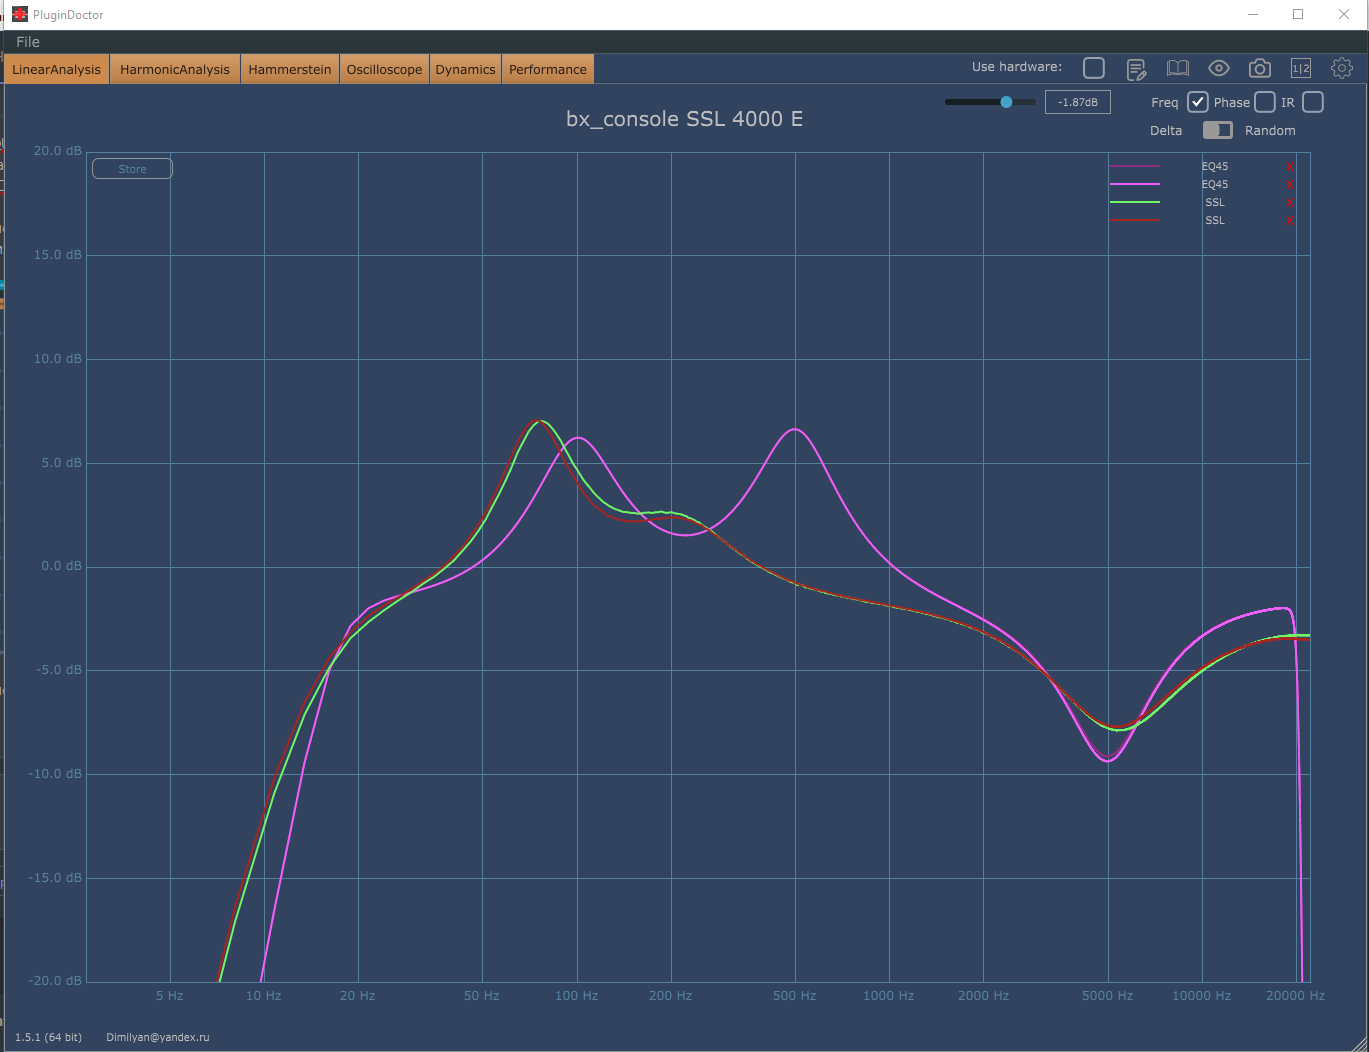Click the 1|2 channel mode icon
This screenshot has width=1369, height=1052.
1301,68
